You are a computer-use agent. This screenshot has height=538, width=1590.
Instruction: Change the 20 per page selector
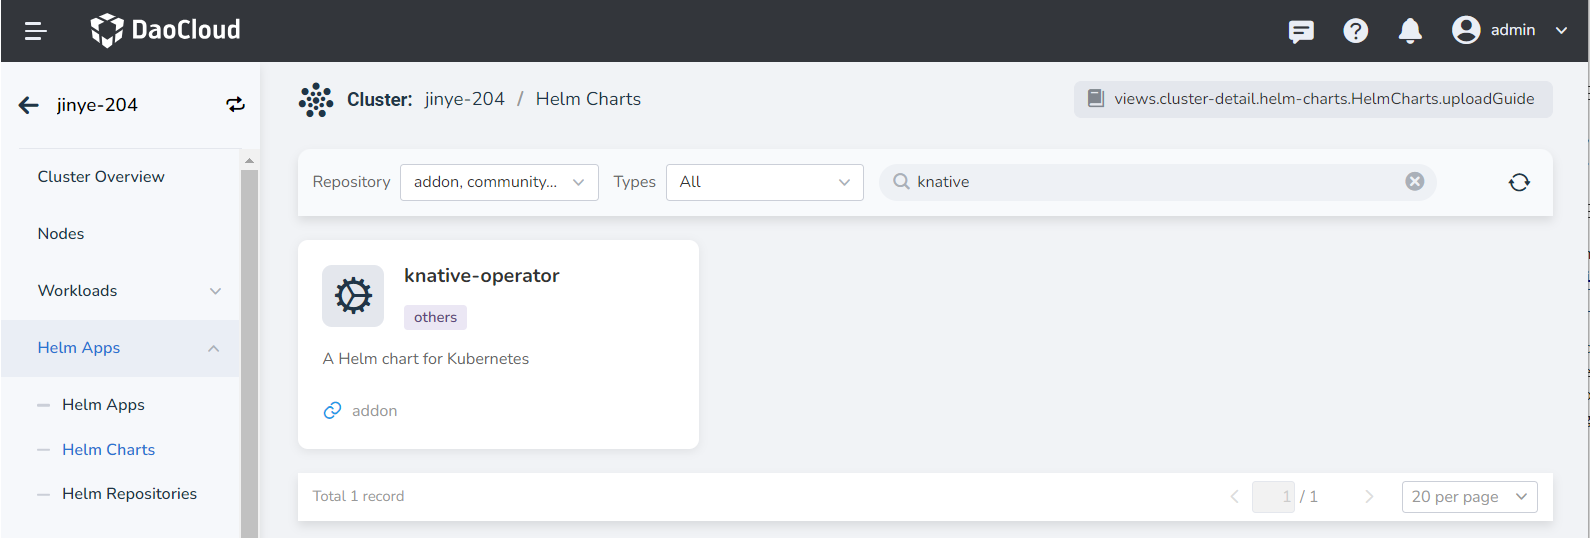1469,497
